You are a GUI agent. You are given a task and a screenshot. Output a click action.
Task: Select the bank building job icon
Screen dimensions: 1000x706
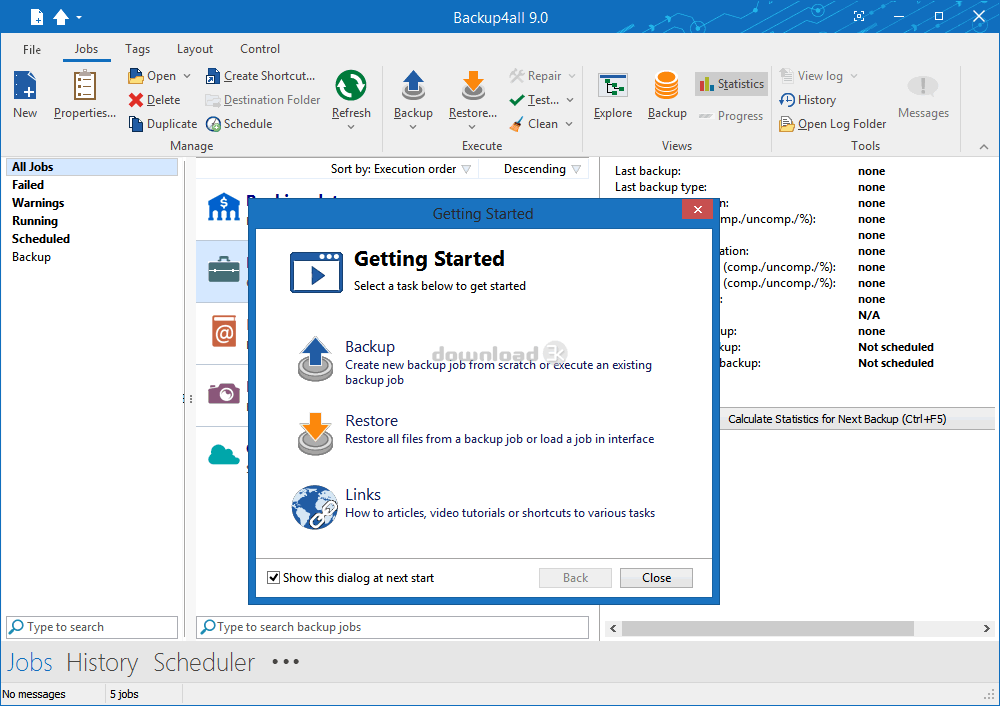pos(224,207)
